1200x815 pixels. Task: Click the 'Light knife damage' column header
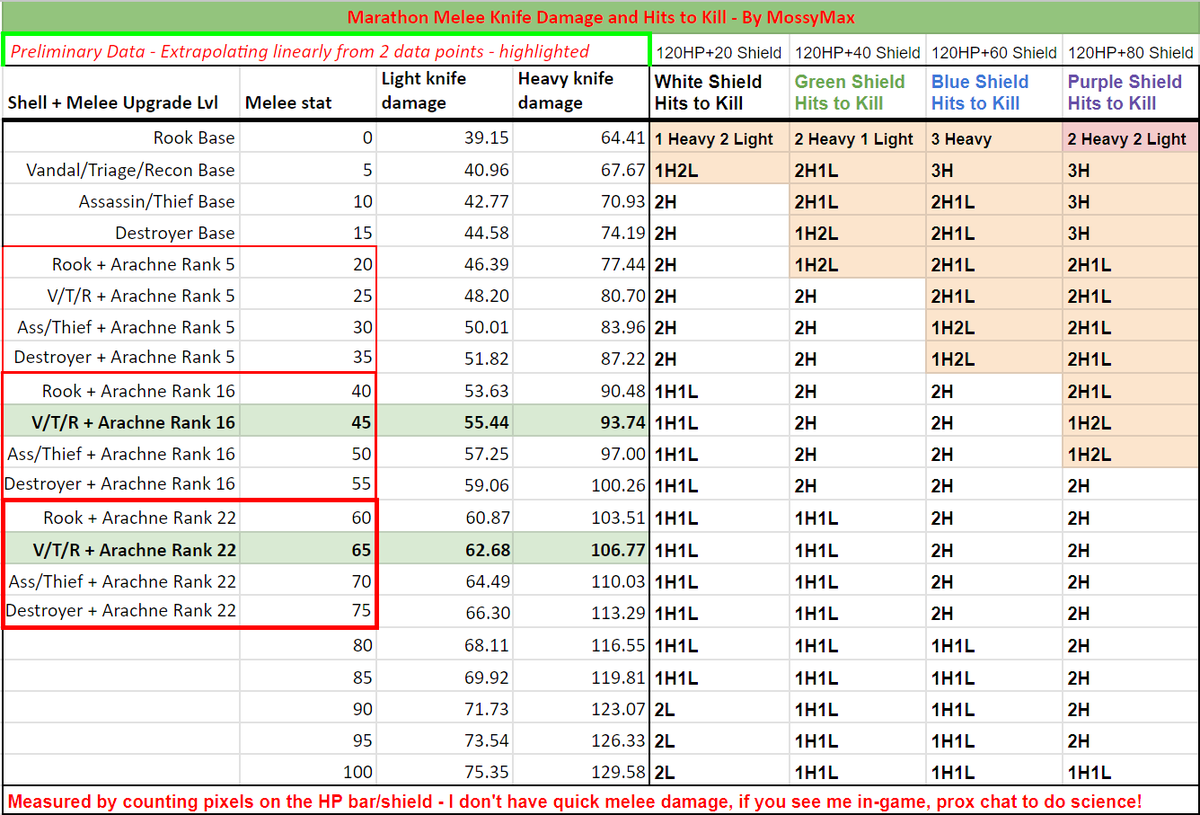(445, 93)
